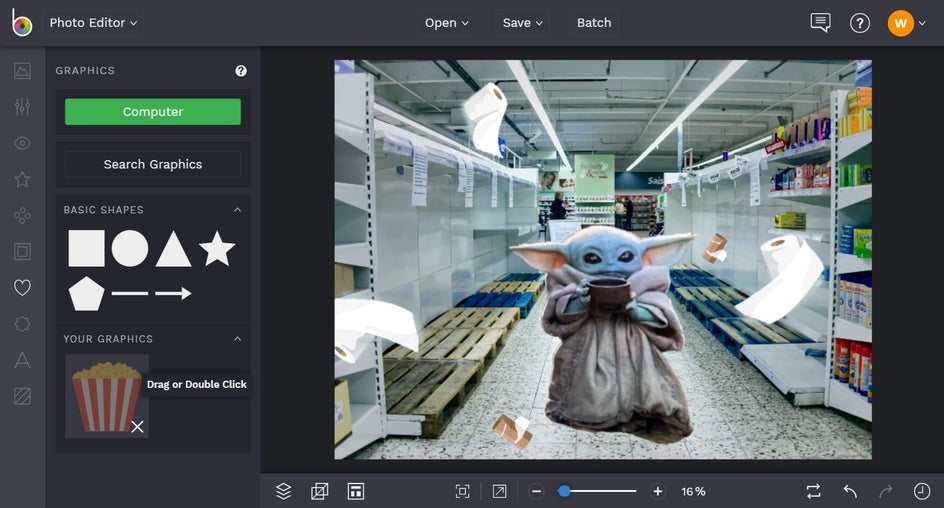Open the Frames sidebar tool
The width and height of the screenshot is (944, 508).
pyautogui.click(x=22, y=252)
